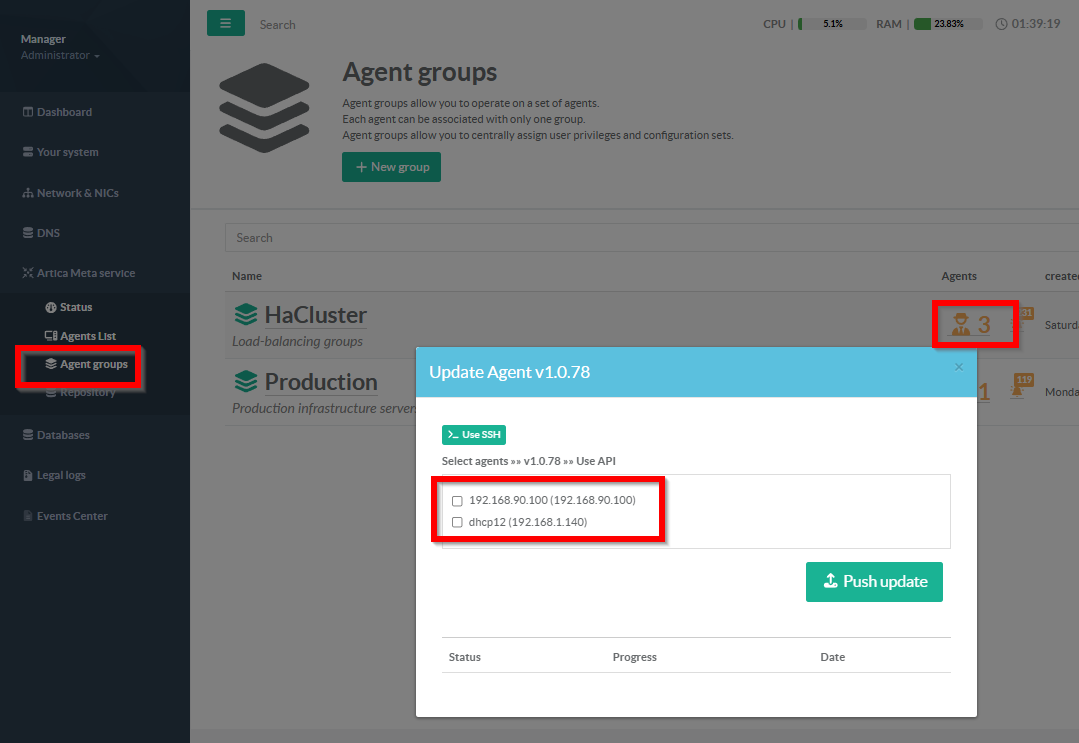Open the Dashboard menu item

point(64,112)
